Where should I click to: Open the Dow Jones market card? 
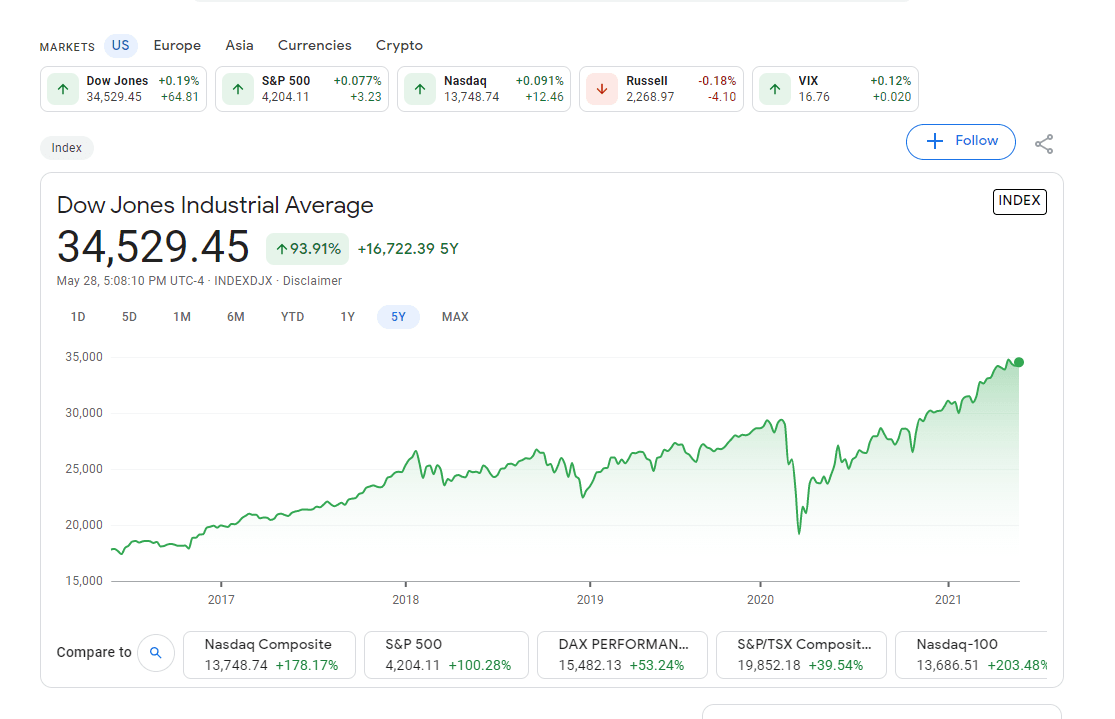tap(123, 89)
